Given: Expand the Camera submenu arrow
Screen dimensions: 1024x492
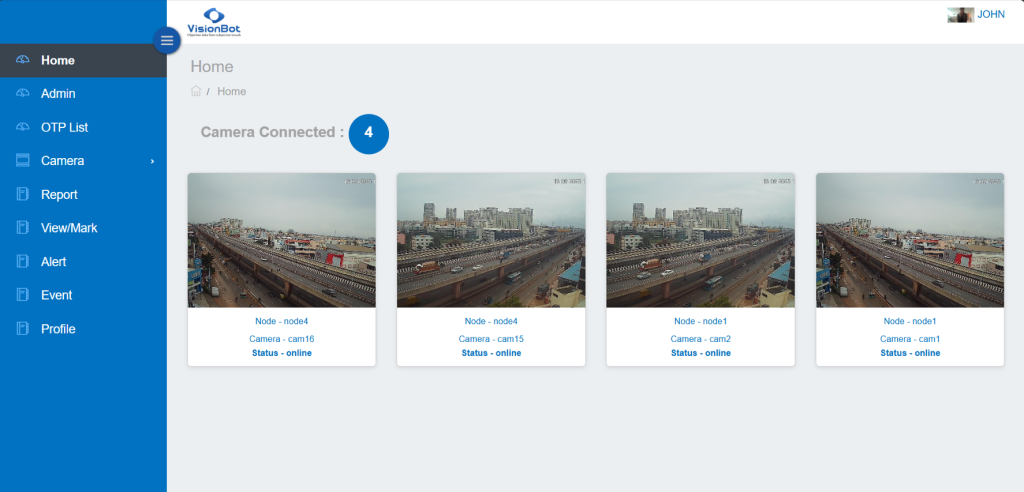Looking at the screenshot, I should (152, 161).
